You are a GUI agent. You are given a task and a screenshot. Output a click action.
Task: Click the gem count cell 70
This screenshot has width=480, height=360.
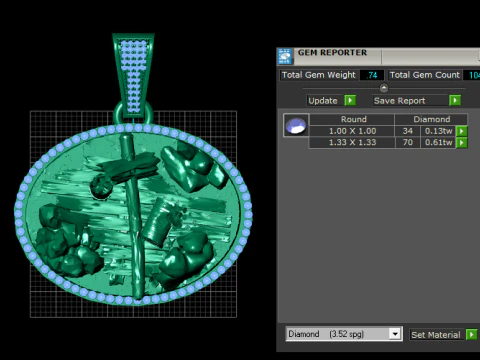407,143
